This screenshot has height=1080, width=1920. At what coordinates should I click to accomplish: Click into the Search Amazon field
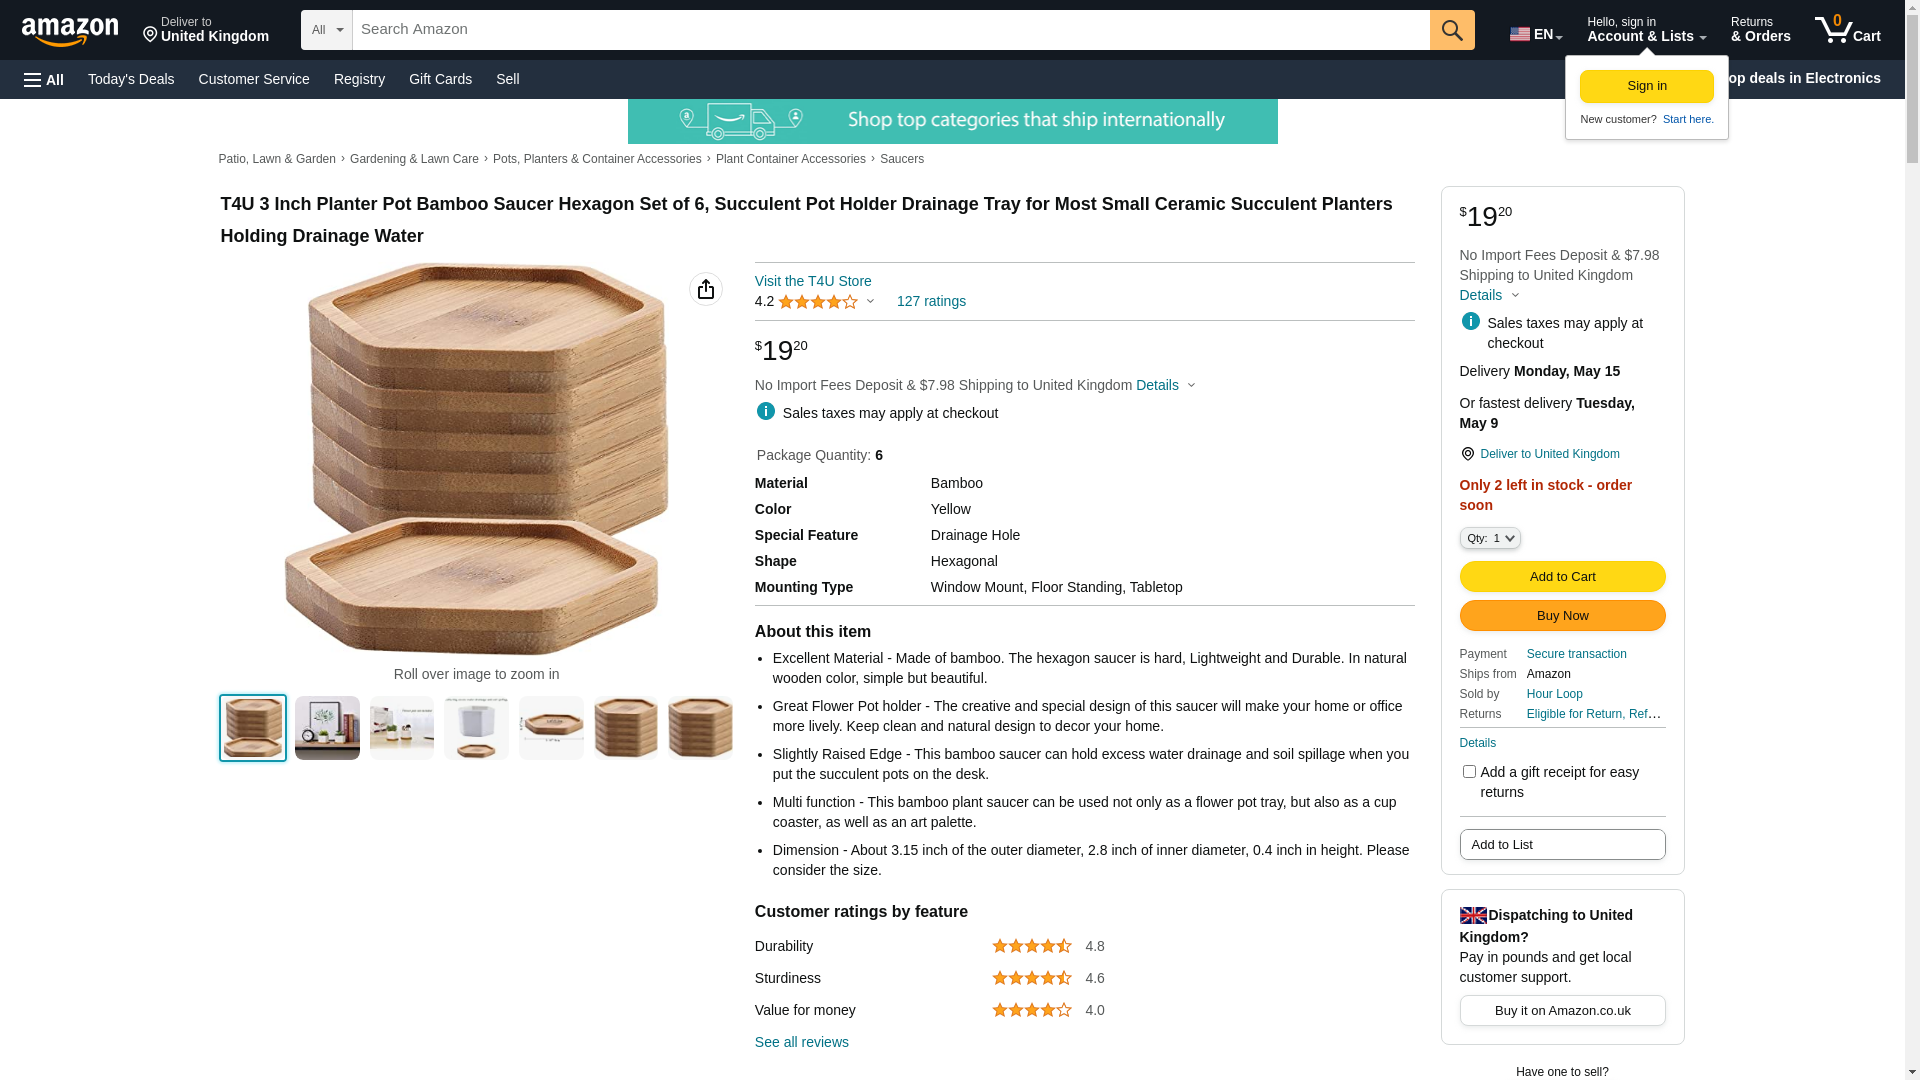pyautogui.click(x=891, y=30)
